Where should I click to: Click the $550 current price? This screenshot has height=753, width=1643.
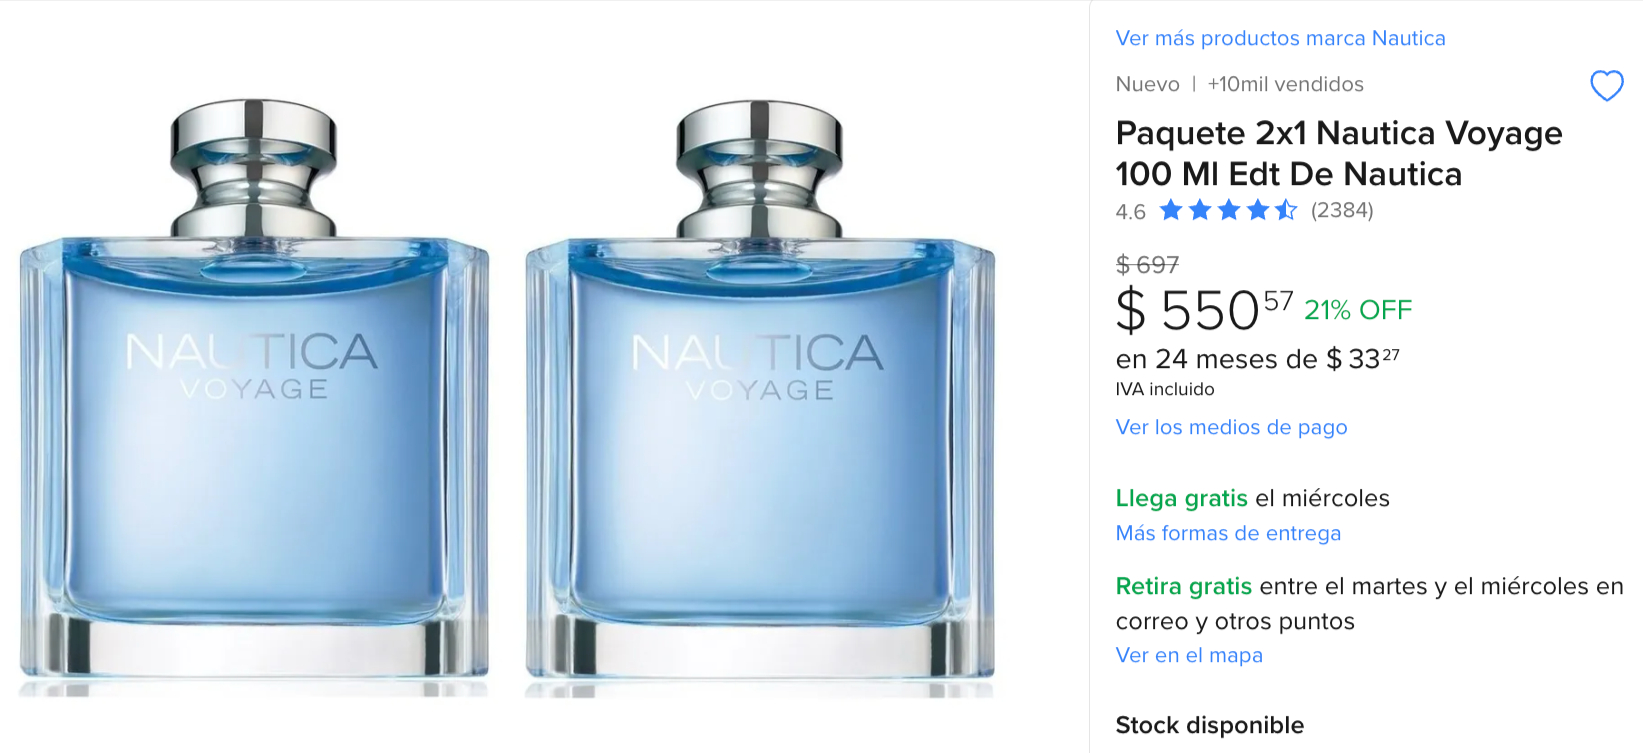pyautogui.click(x=1204, y=310)
